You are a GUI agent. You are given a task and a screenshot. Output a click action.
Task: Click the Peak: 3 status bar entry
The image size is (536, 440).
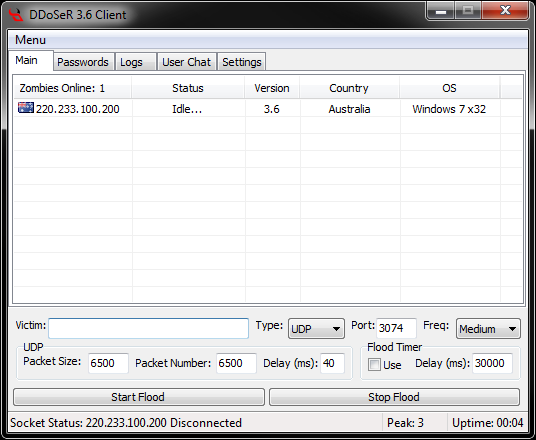[405, 423]
